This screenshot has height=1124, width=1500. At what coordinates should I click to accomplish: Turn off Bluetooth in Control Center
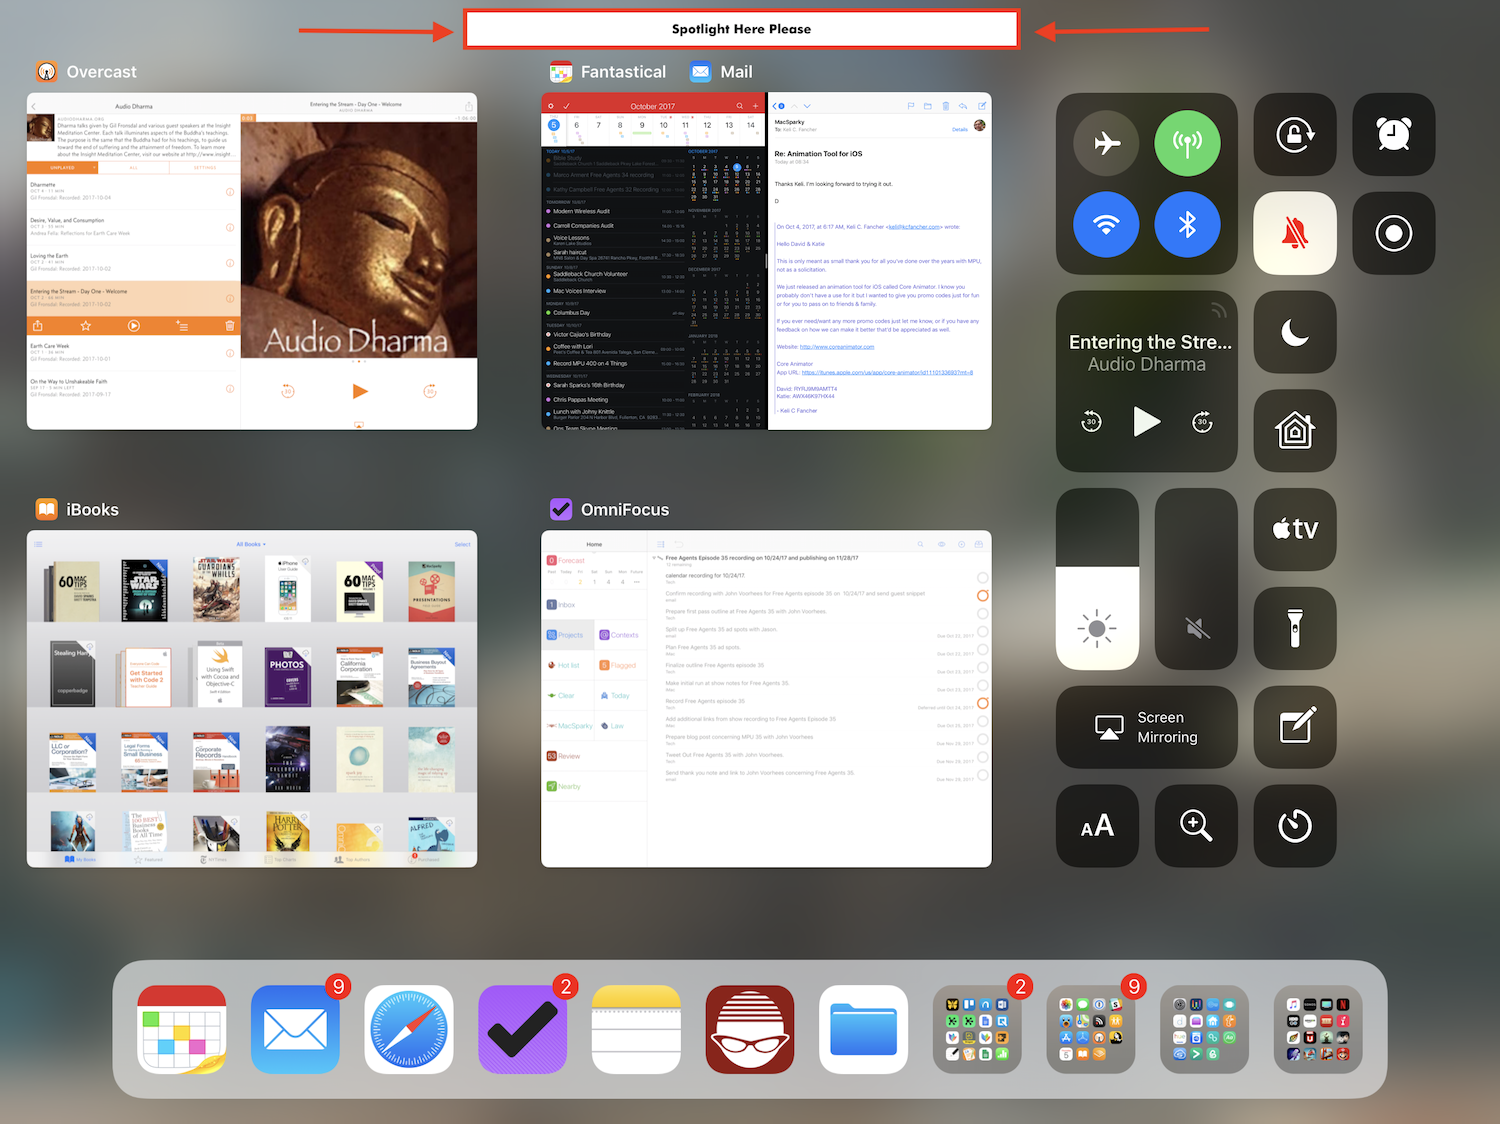[x=1187, y=224]
